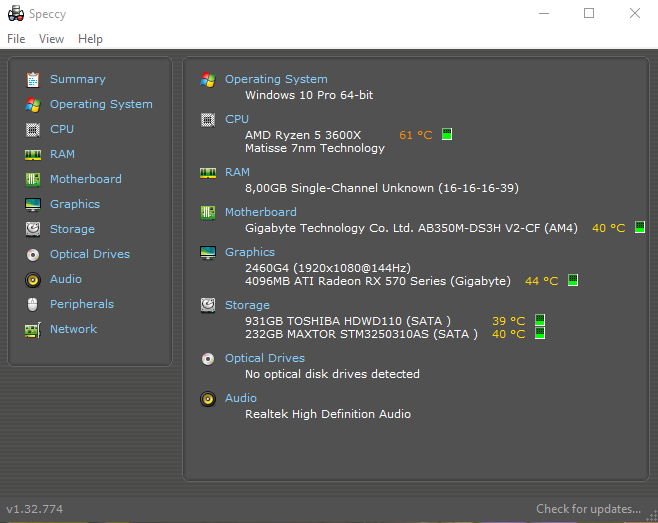Viewport: 658px width, 523px height.
Task: Click the Audio speaker icon in summary panel
Action: pyautogui.click(x=208, y=399)
